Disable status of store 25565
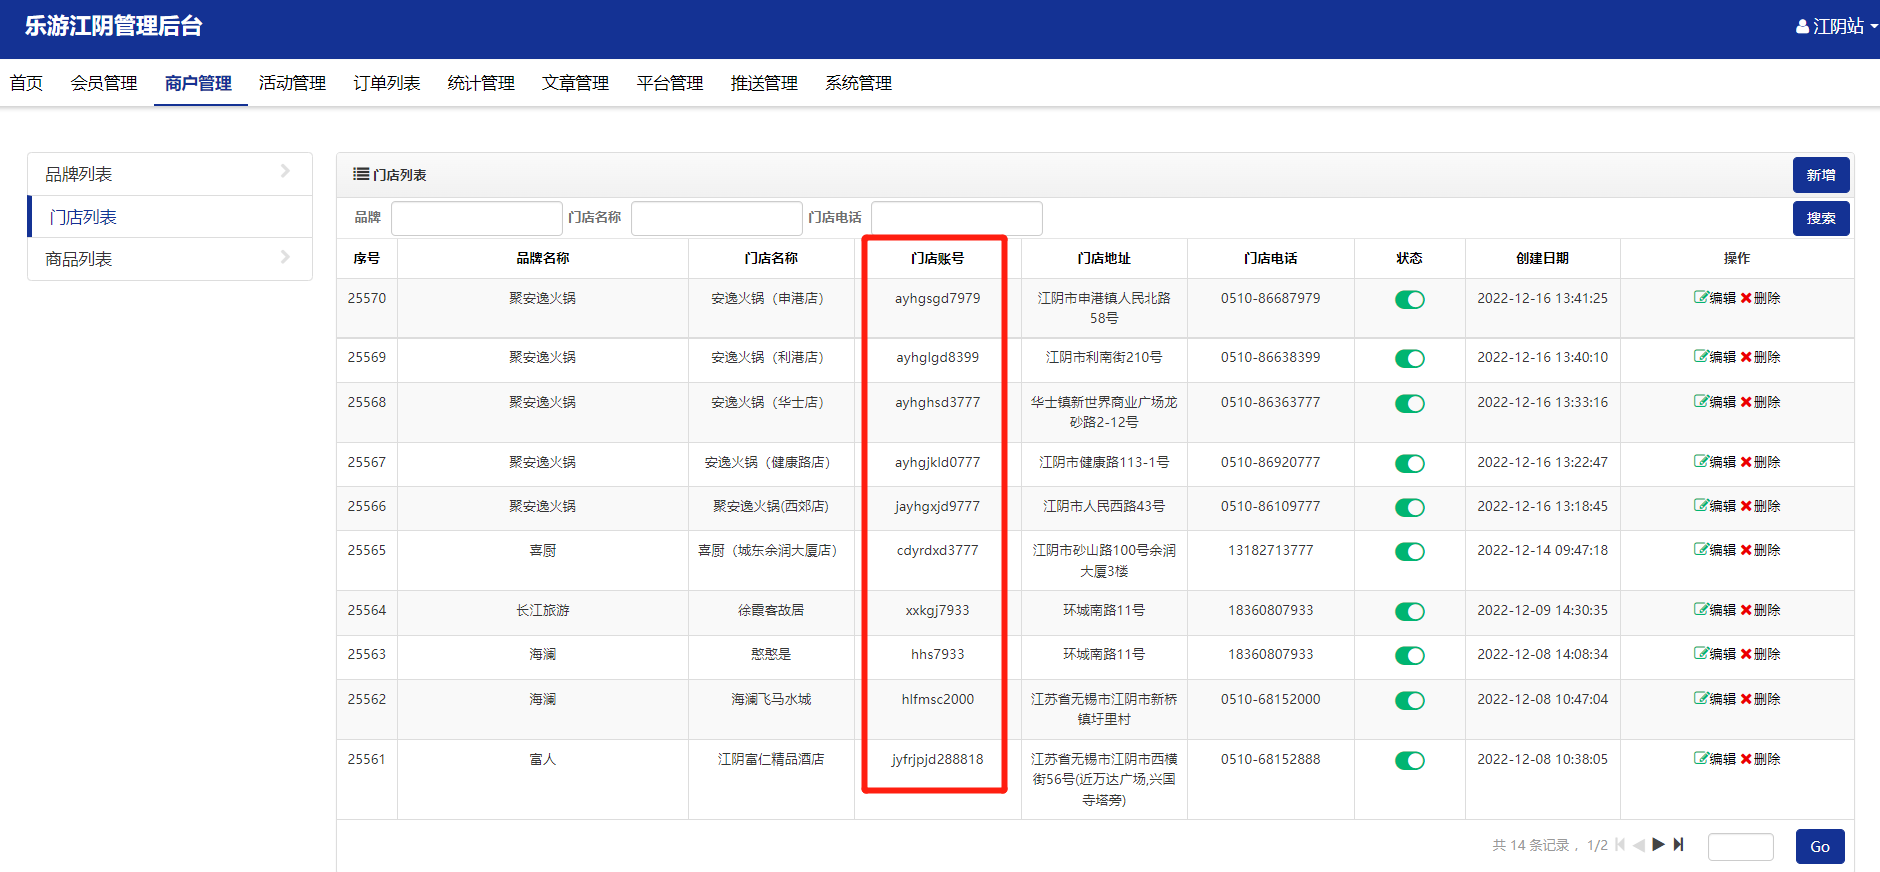This screenshot has height=872, width=1880. (x=1409, y=552)
